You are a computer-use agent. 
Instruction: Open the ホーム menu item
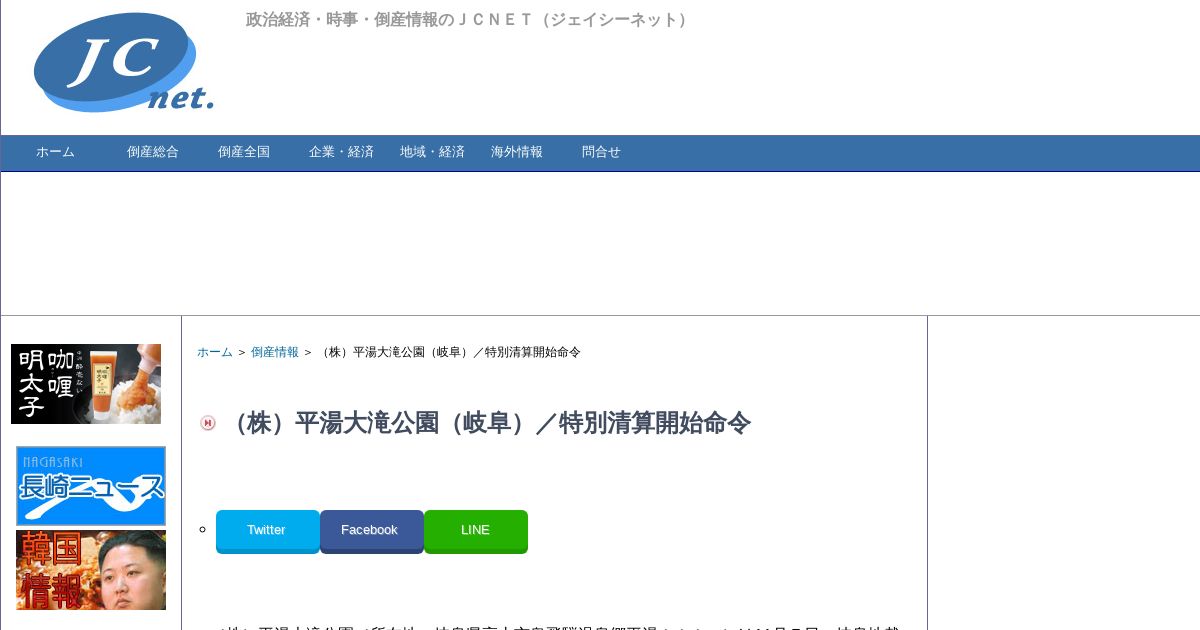55,152
